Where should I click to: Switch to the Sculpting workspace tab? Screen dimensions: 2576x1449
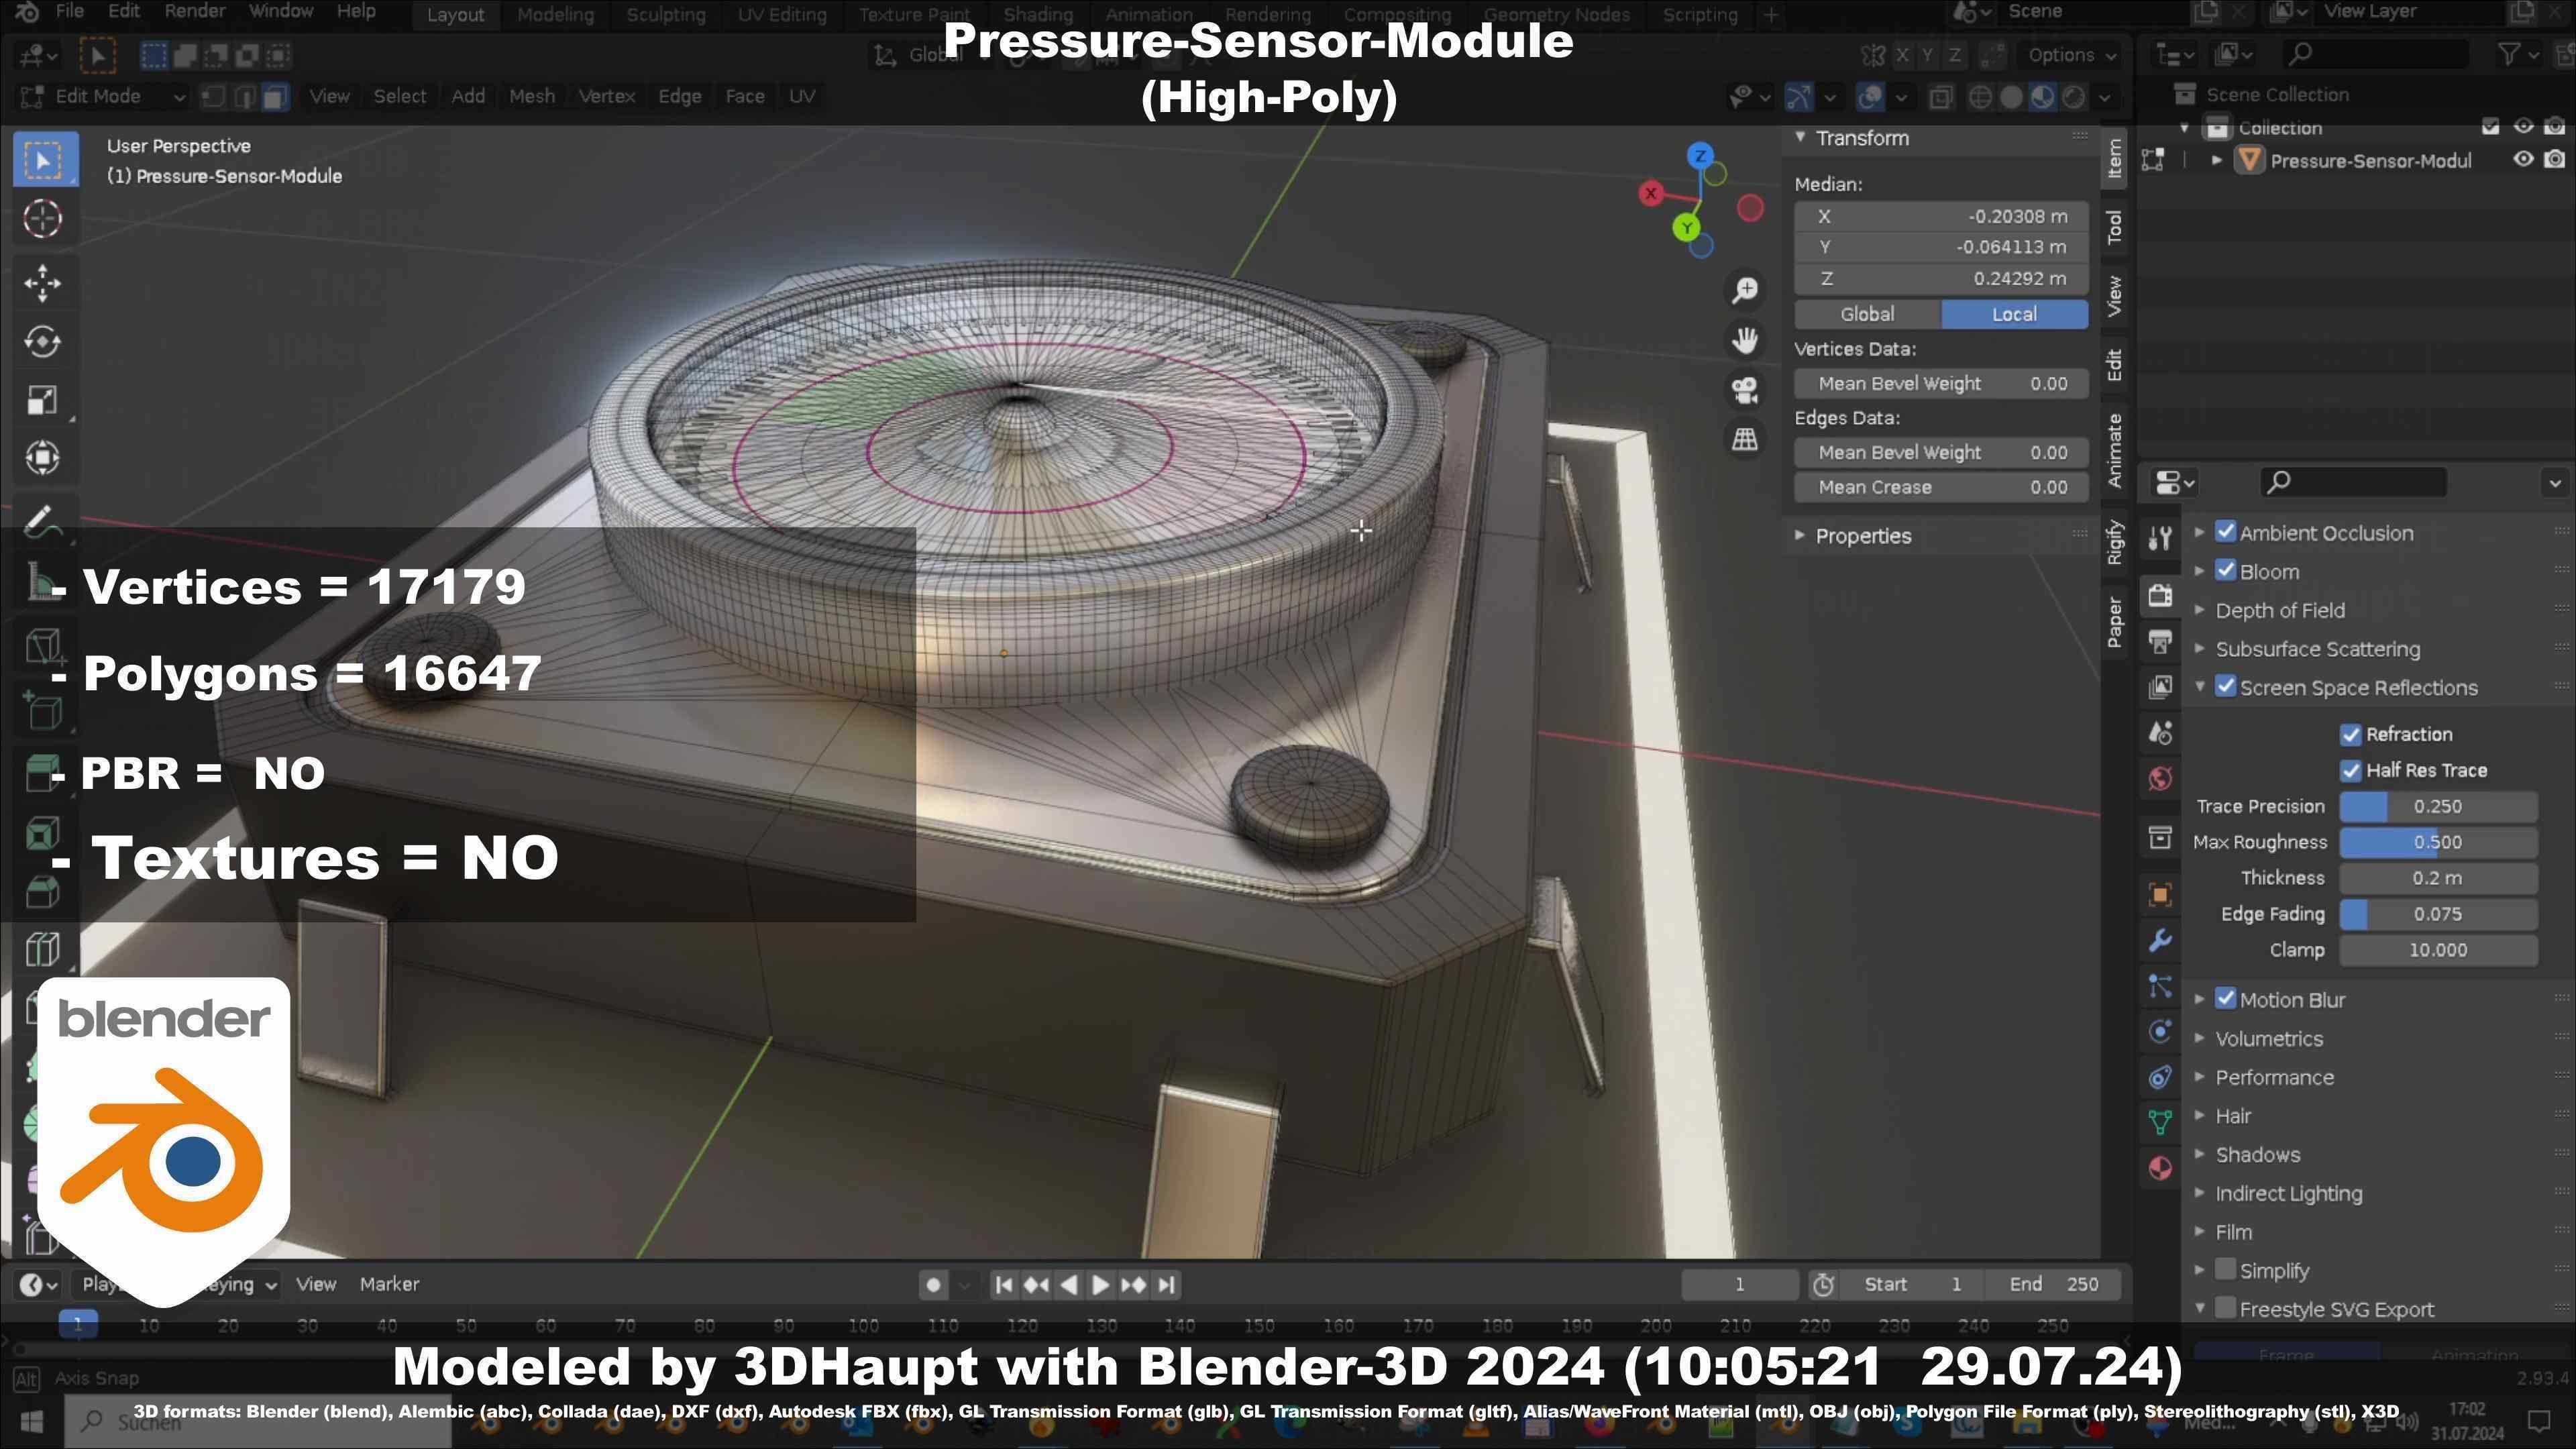(665, 15)
